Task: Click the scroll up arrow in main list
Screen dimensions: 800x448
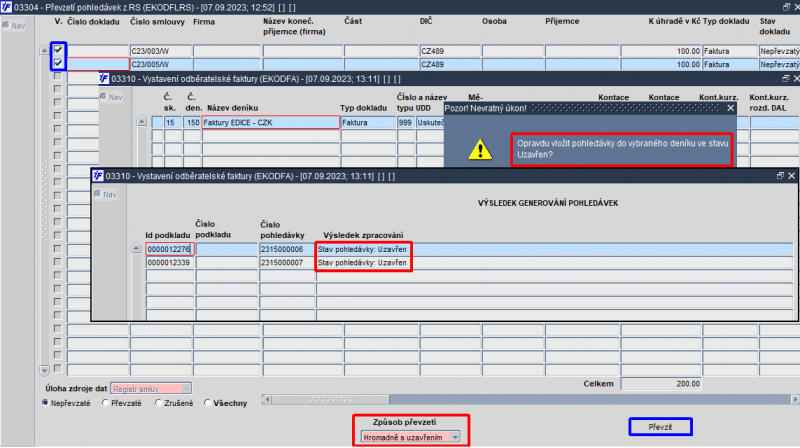Action: pos(44,51)
